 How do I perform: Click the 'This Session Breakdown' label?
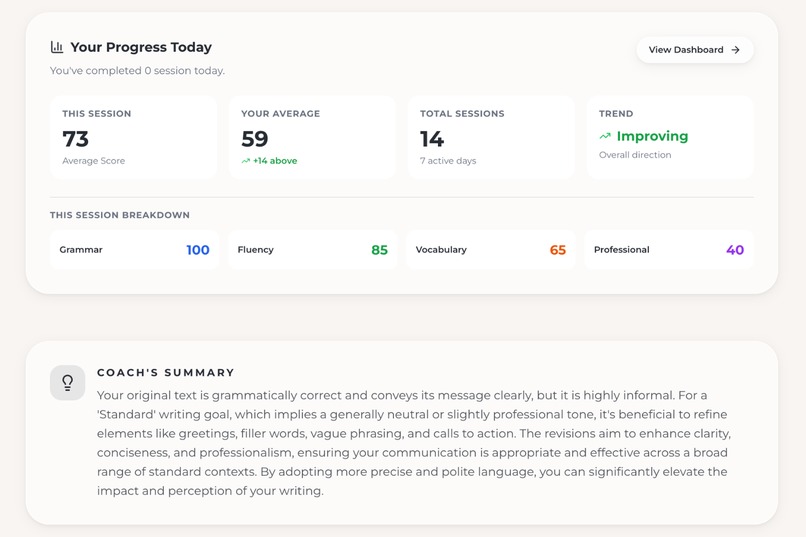[120, 215]
